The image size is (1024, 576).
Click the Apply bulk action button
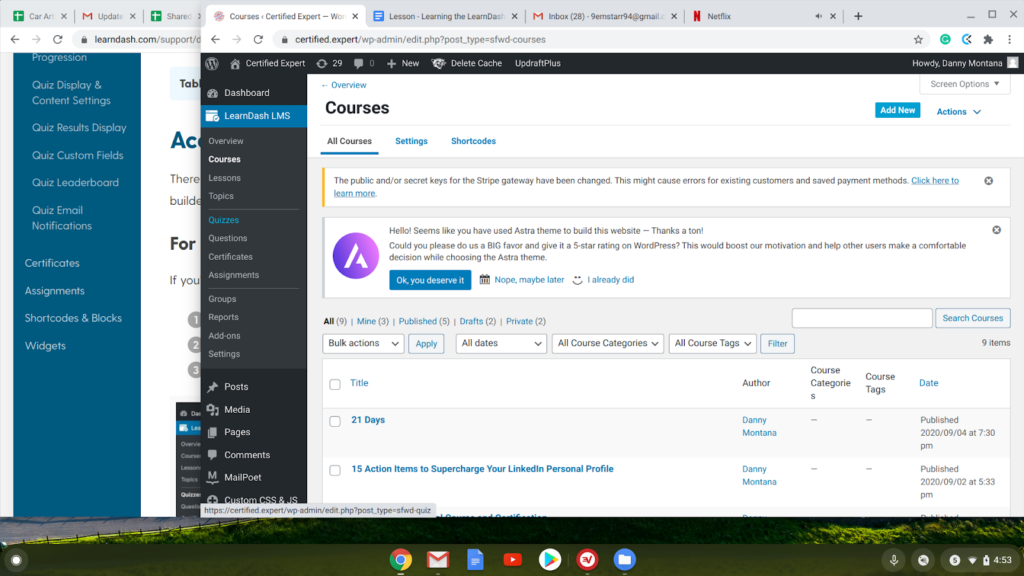(x=426, y=344)
